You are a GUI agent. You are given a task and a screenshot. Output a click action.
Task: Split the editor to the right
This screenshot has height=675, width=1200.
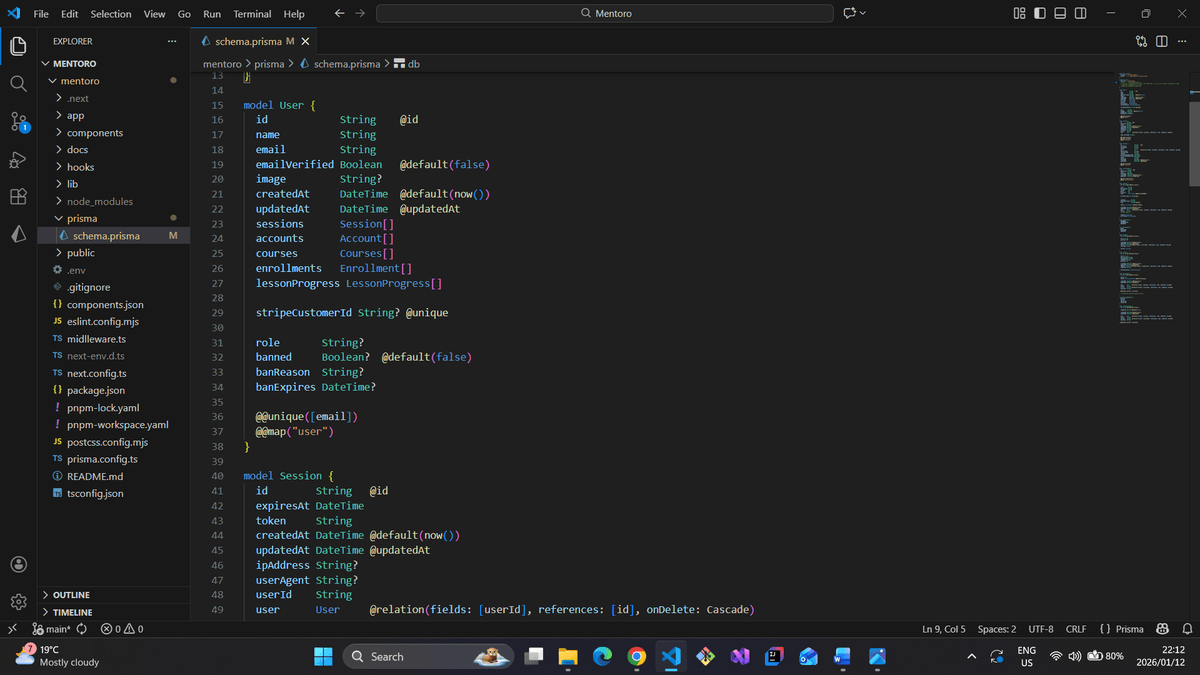click(x=1162, y=41)
